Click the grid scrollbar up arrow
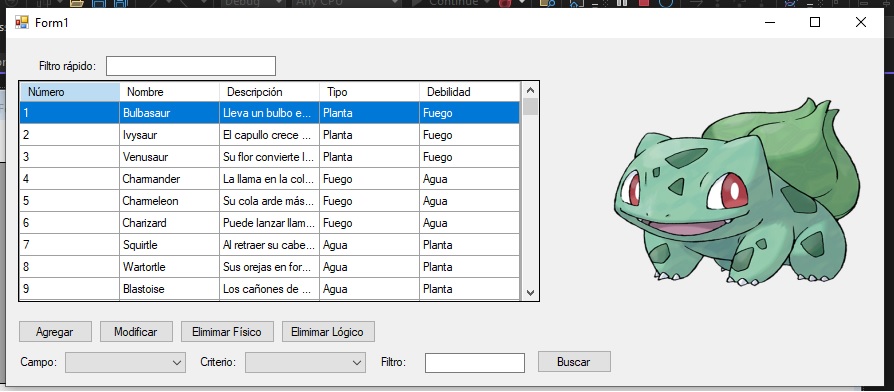The height and width of the screenshot is (392, 894). 530,90
